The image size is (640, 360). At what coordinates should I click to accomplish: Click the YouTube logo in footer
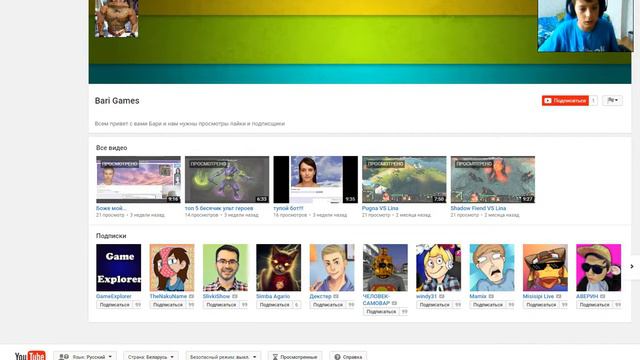click(30, 356)
